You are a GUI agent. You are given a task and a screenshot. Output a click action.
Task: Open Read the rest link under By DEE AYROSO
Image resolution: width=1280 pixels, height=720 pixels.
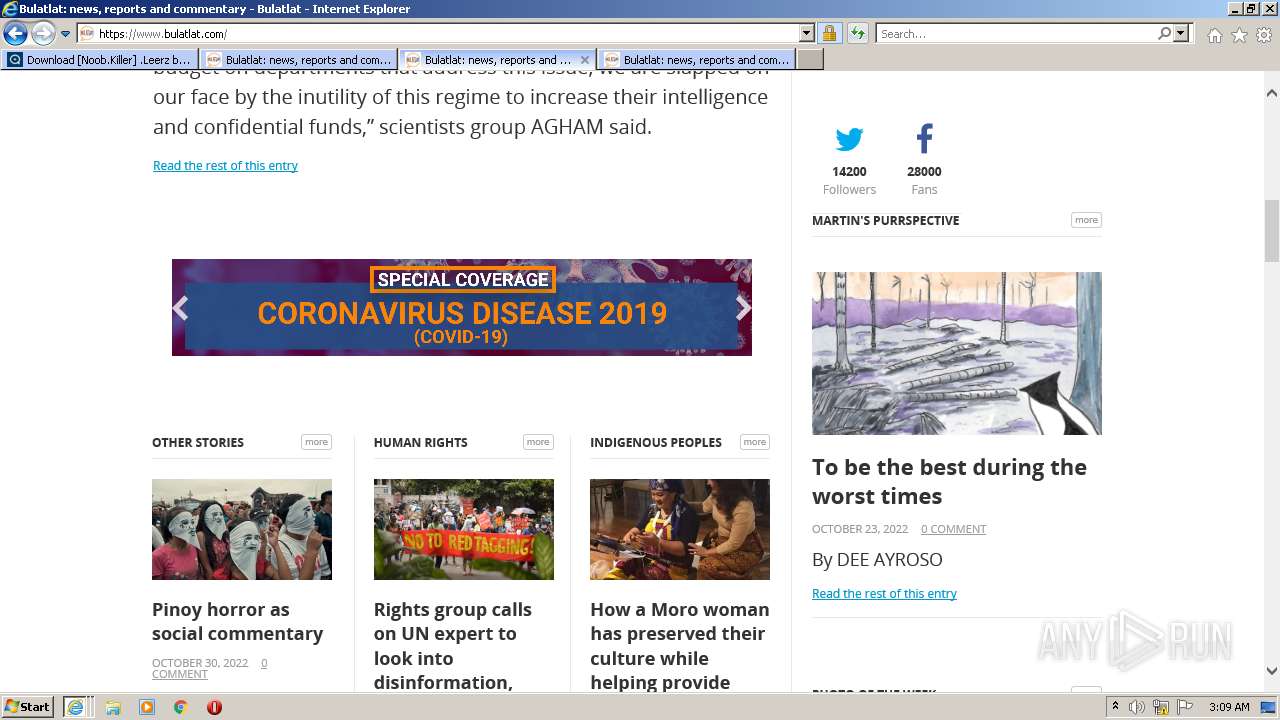point(884,594)
